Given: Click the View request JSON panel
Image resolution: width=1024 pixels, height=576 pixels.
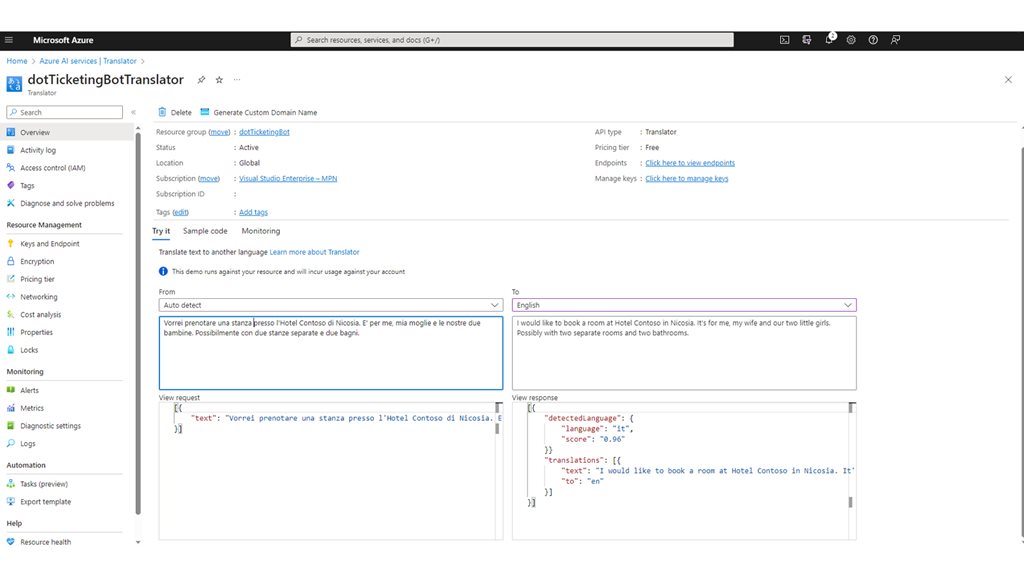Looking at the screenshot, I should [x=331, y=472].
